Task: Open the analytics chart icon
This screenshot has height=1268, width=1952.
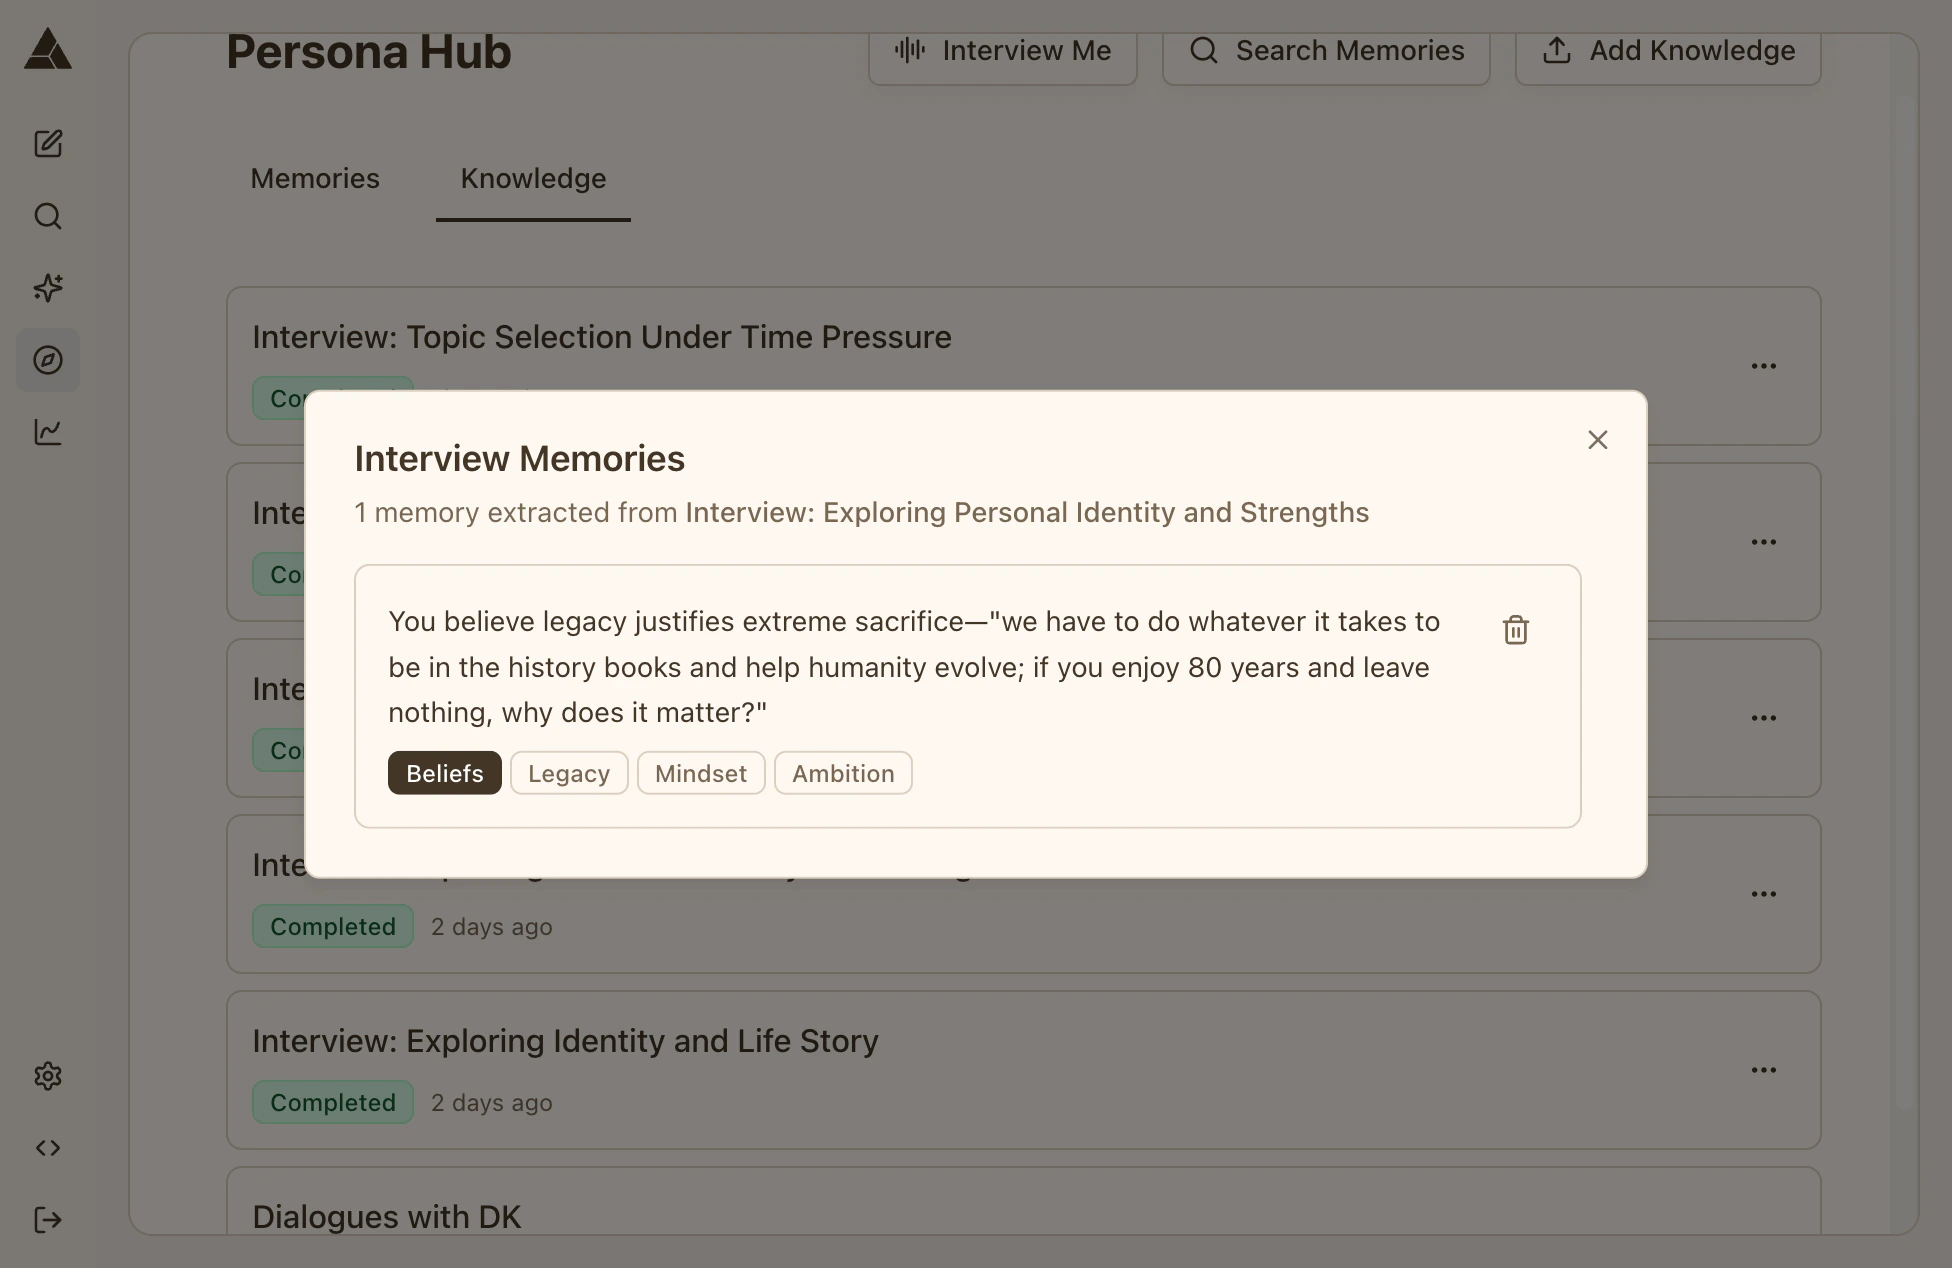Action: [x=48, y=432]
